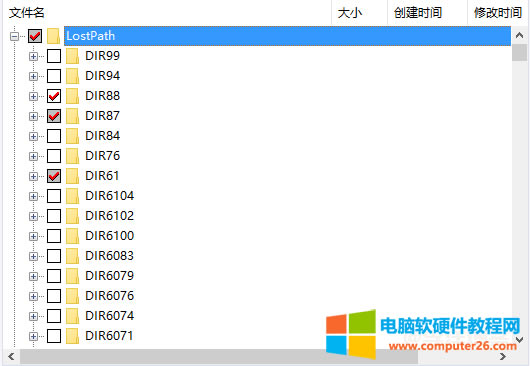Expand the DIR6104 tree node

point(33,196)
